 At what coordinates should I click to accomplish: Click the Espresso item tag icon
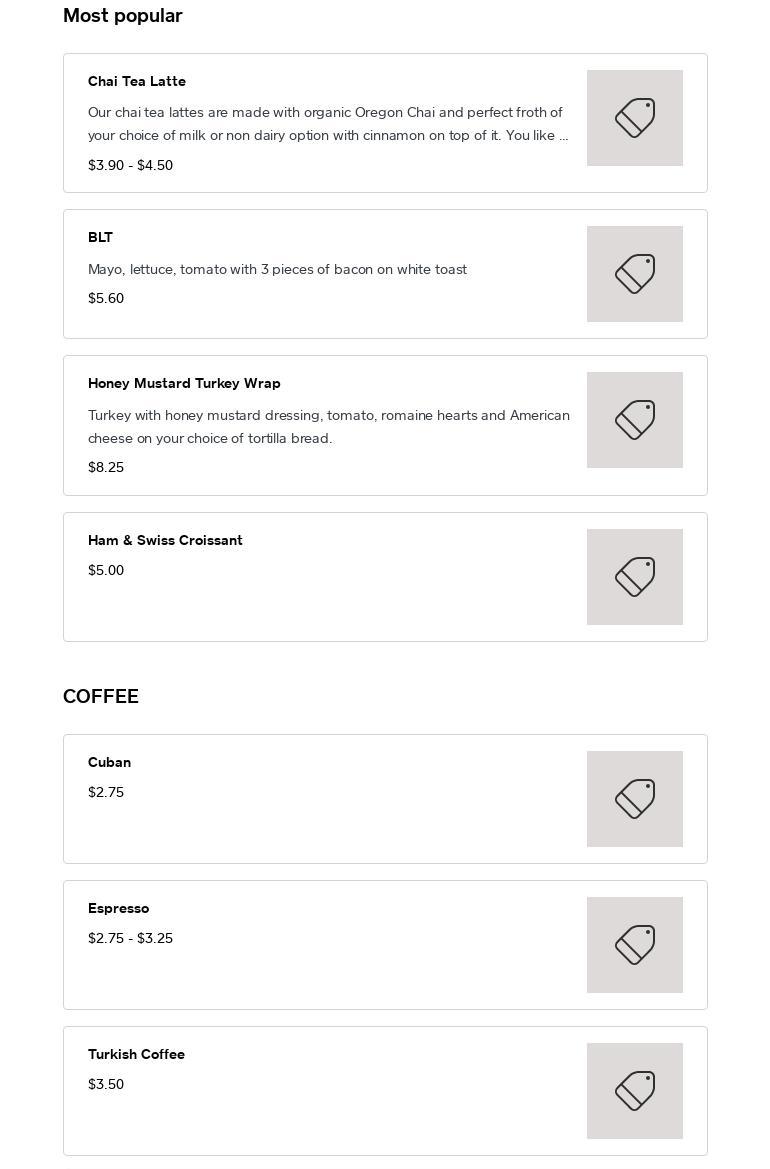[634, 945]
